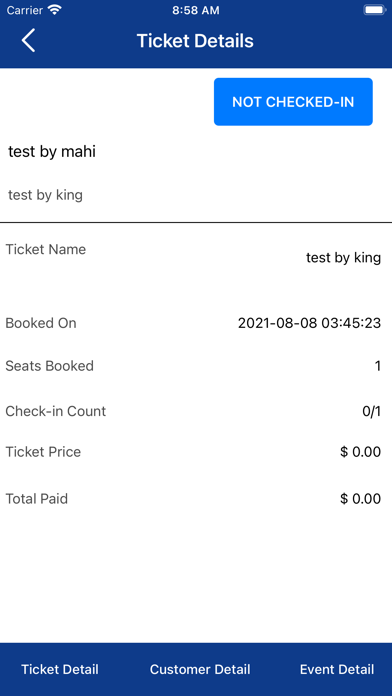Tap the Ticket Details header title
This screenshot has height=696, width=392.
pos(195,41)
